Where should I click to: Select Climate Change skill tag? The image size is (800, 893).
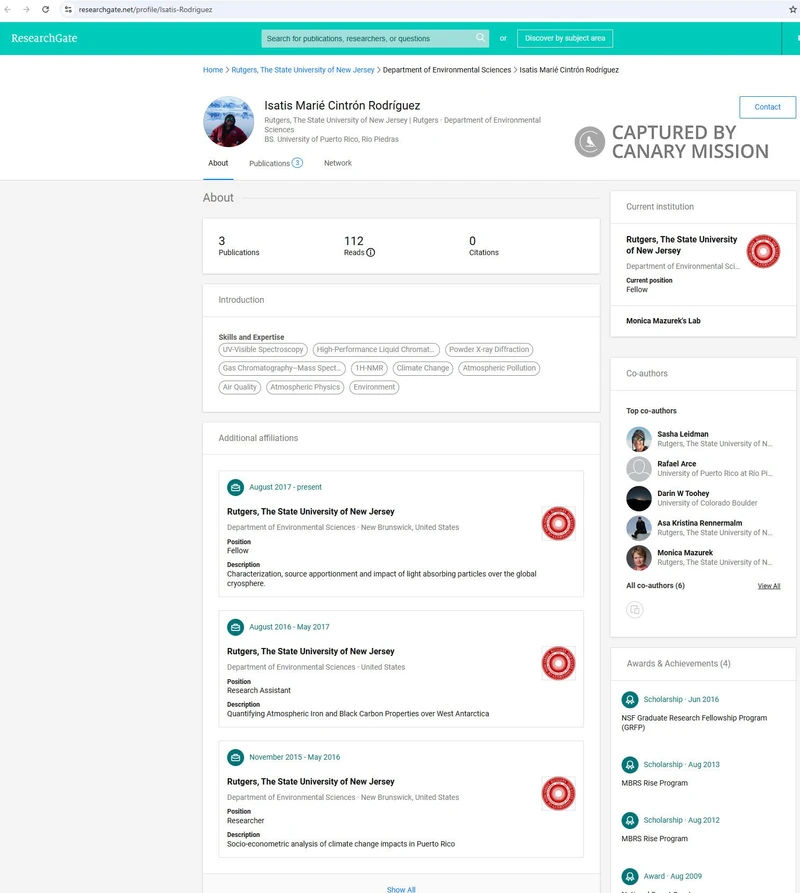[422, 368]
